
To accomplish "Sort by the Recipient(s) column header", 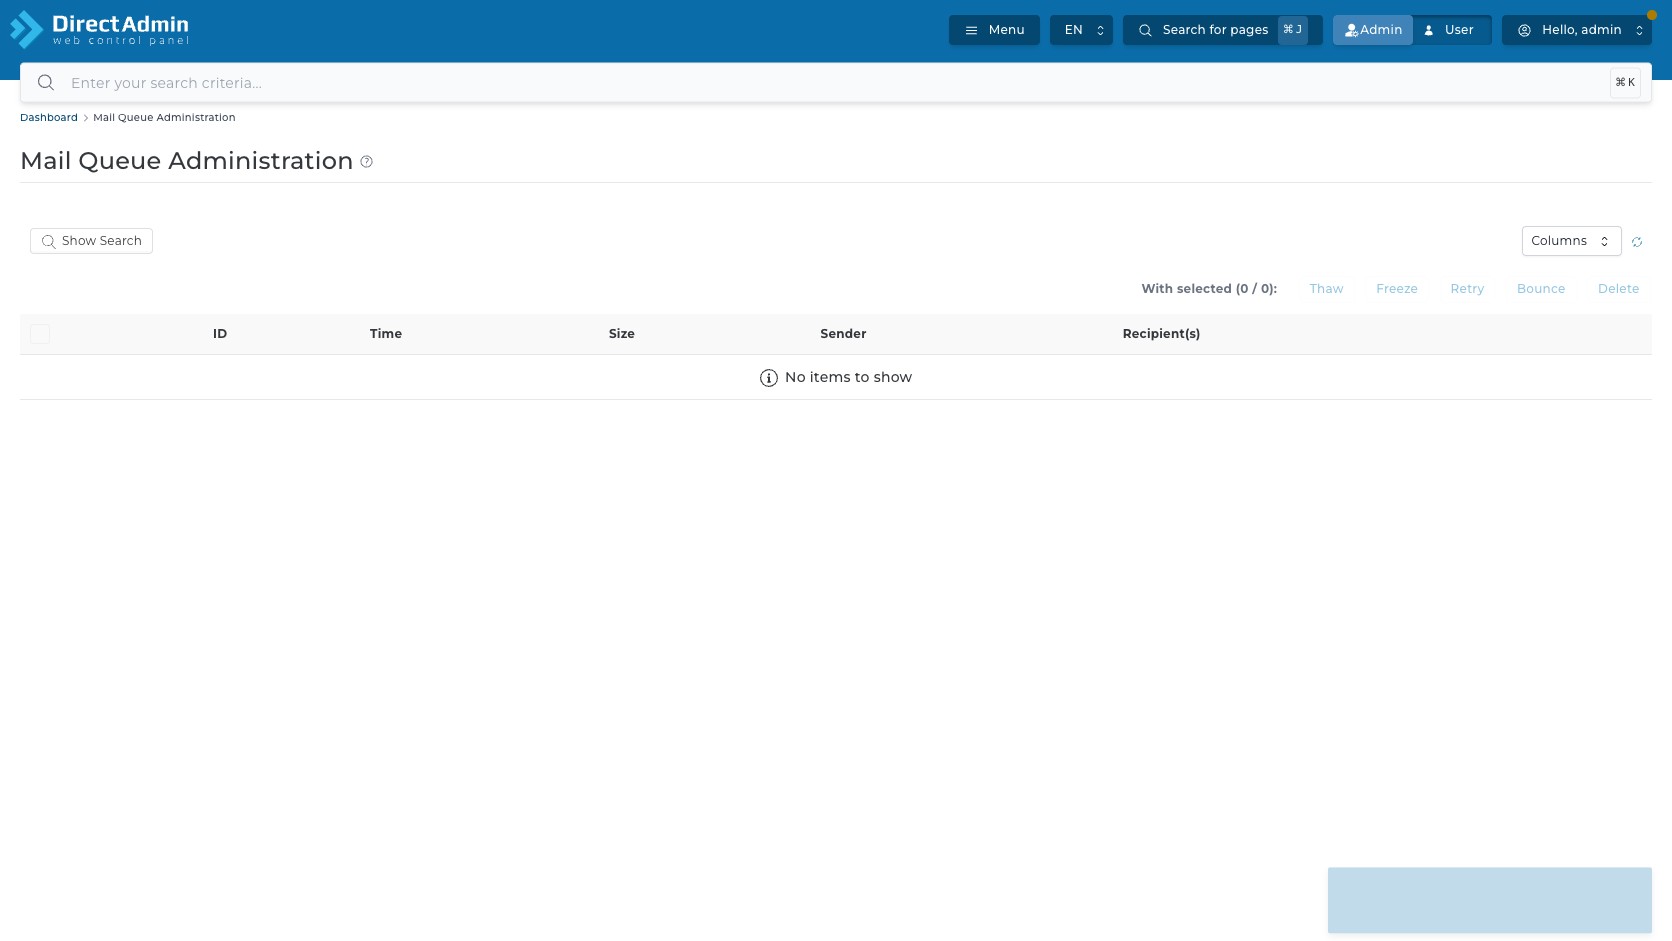I will [1161, 334].
